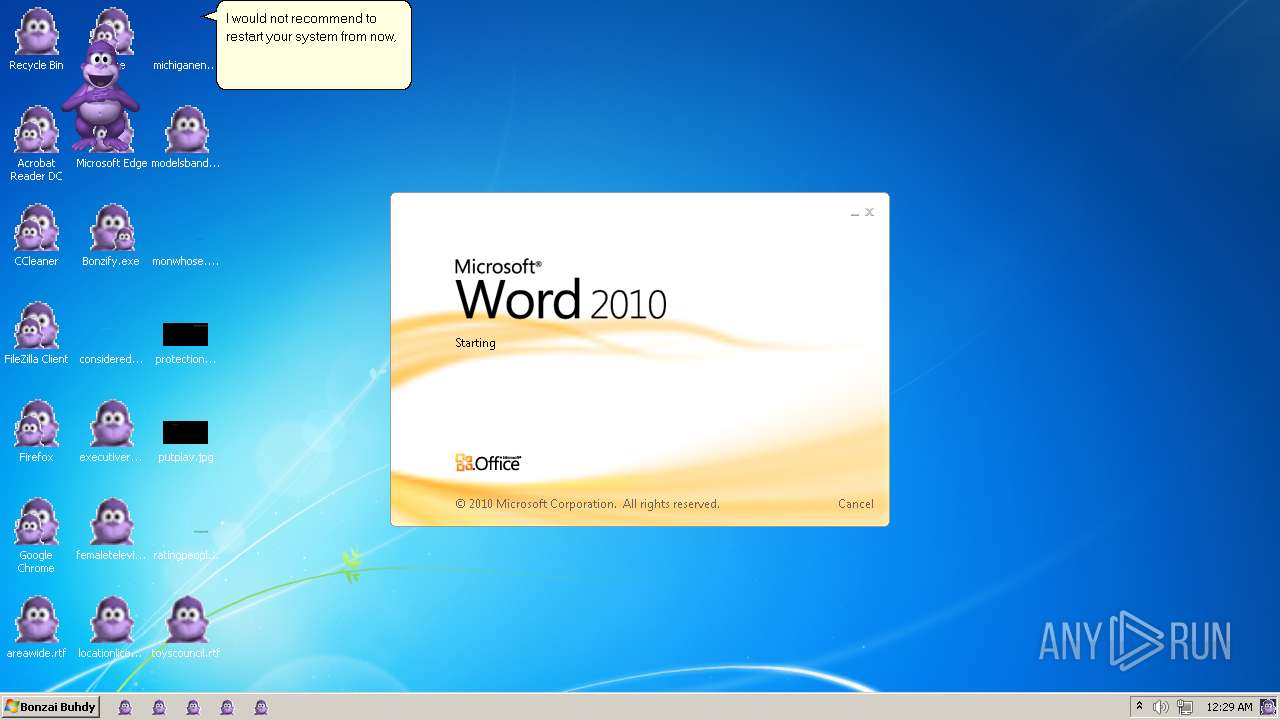Click Bonzi's speech balloon about restarting
The width and height of the screenshot is (1280, 720).
(x=313, y=45)
